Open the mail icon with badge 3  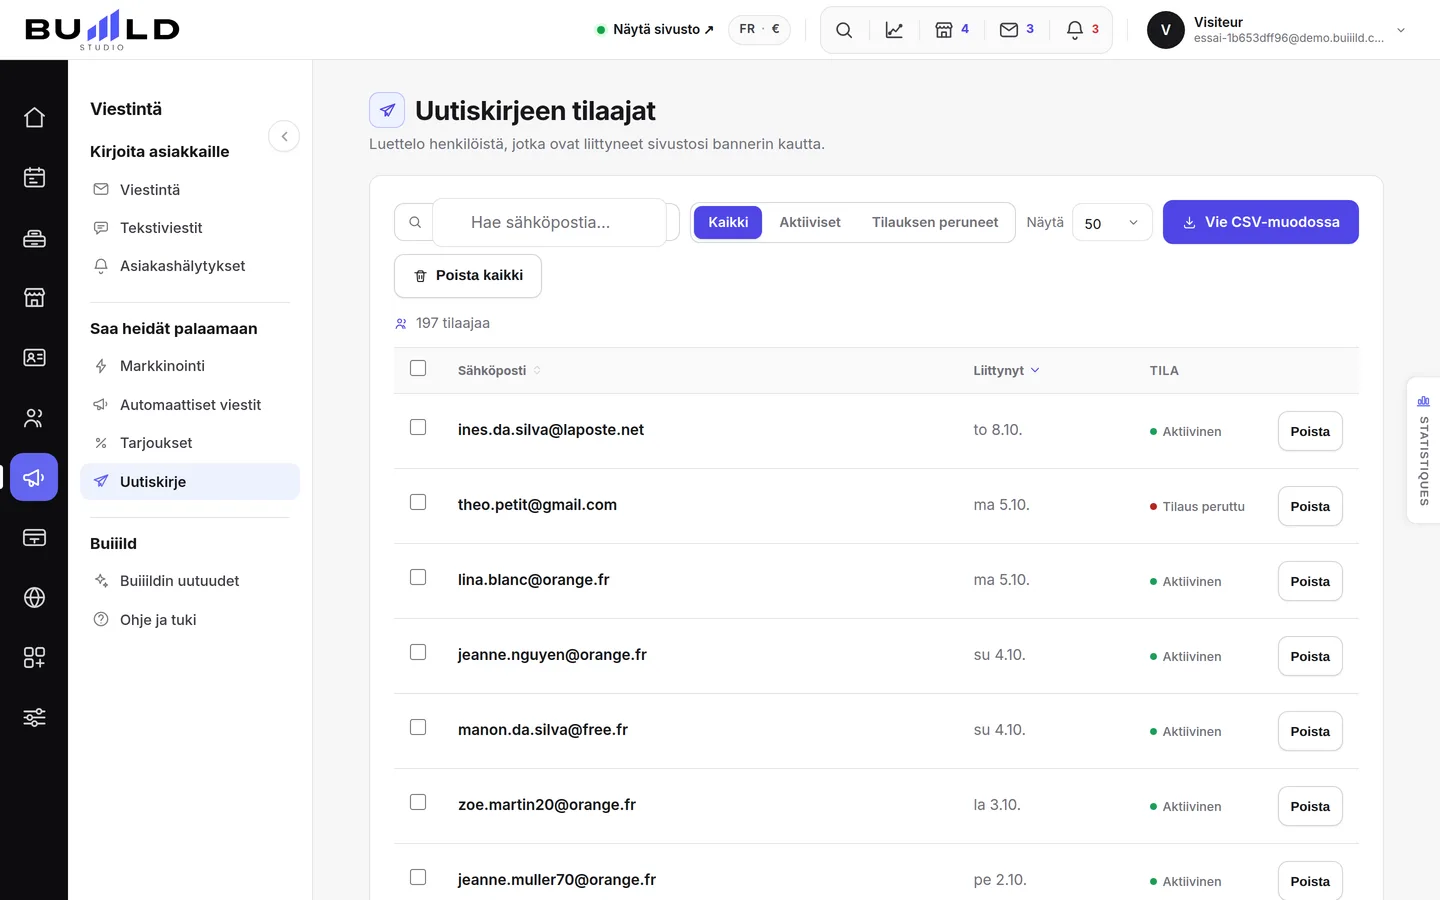click(1016, 30)
